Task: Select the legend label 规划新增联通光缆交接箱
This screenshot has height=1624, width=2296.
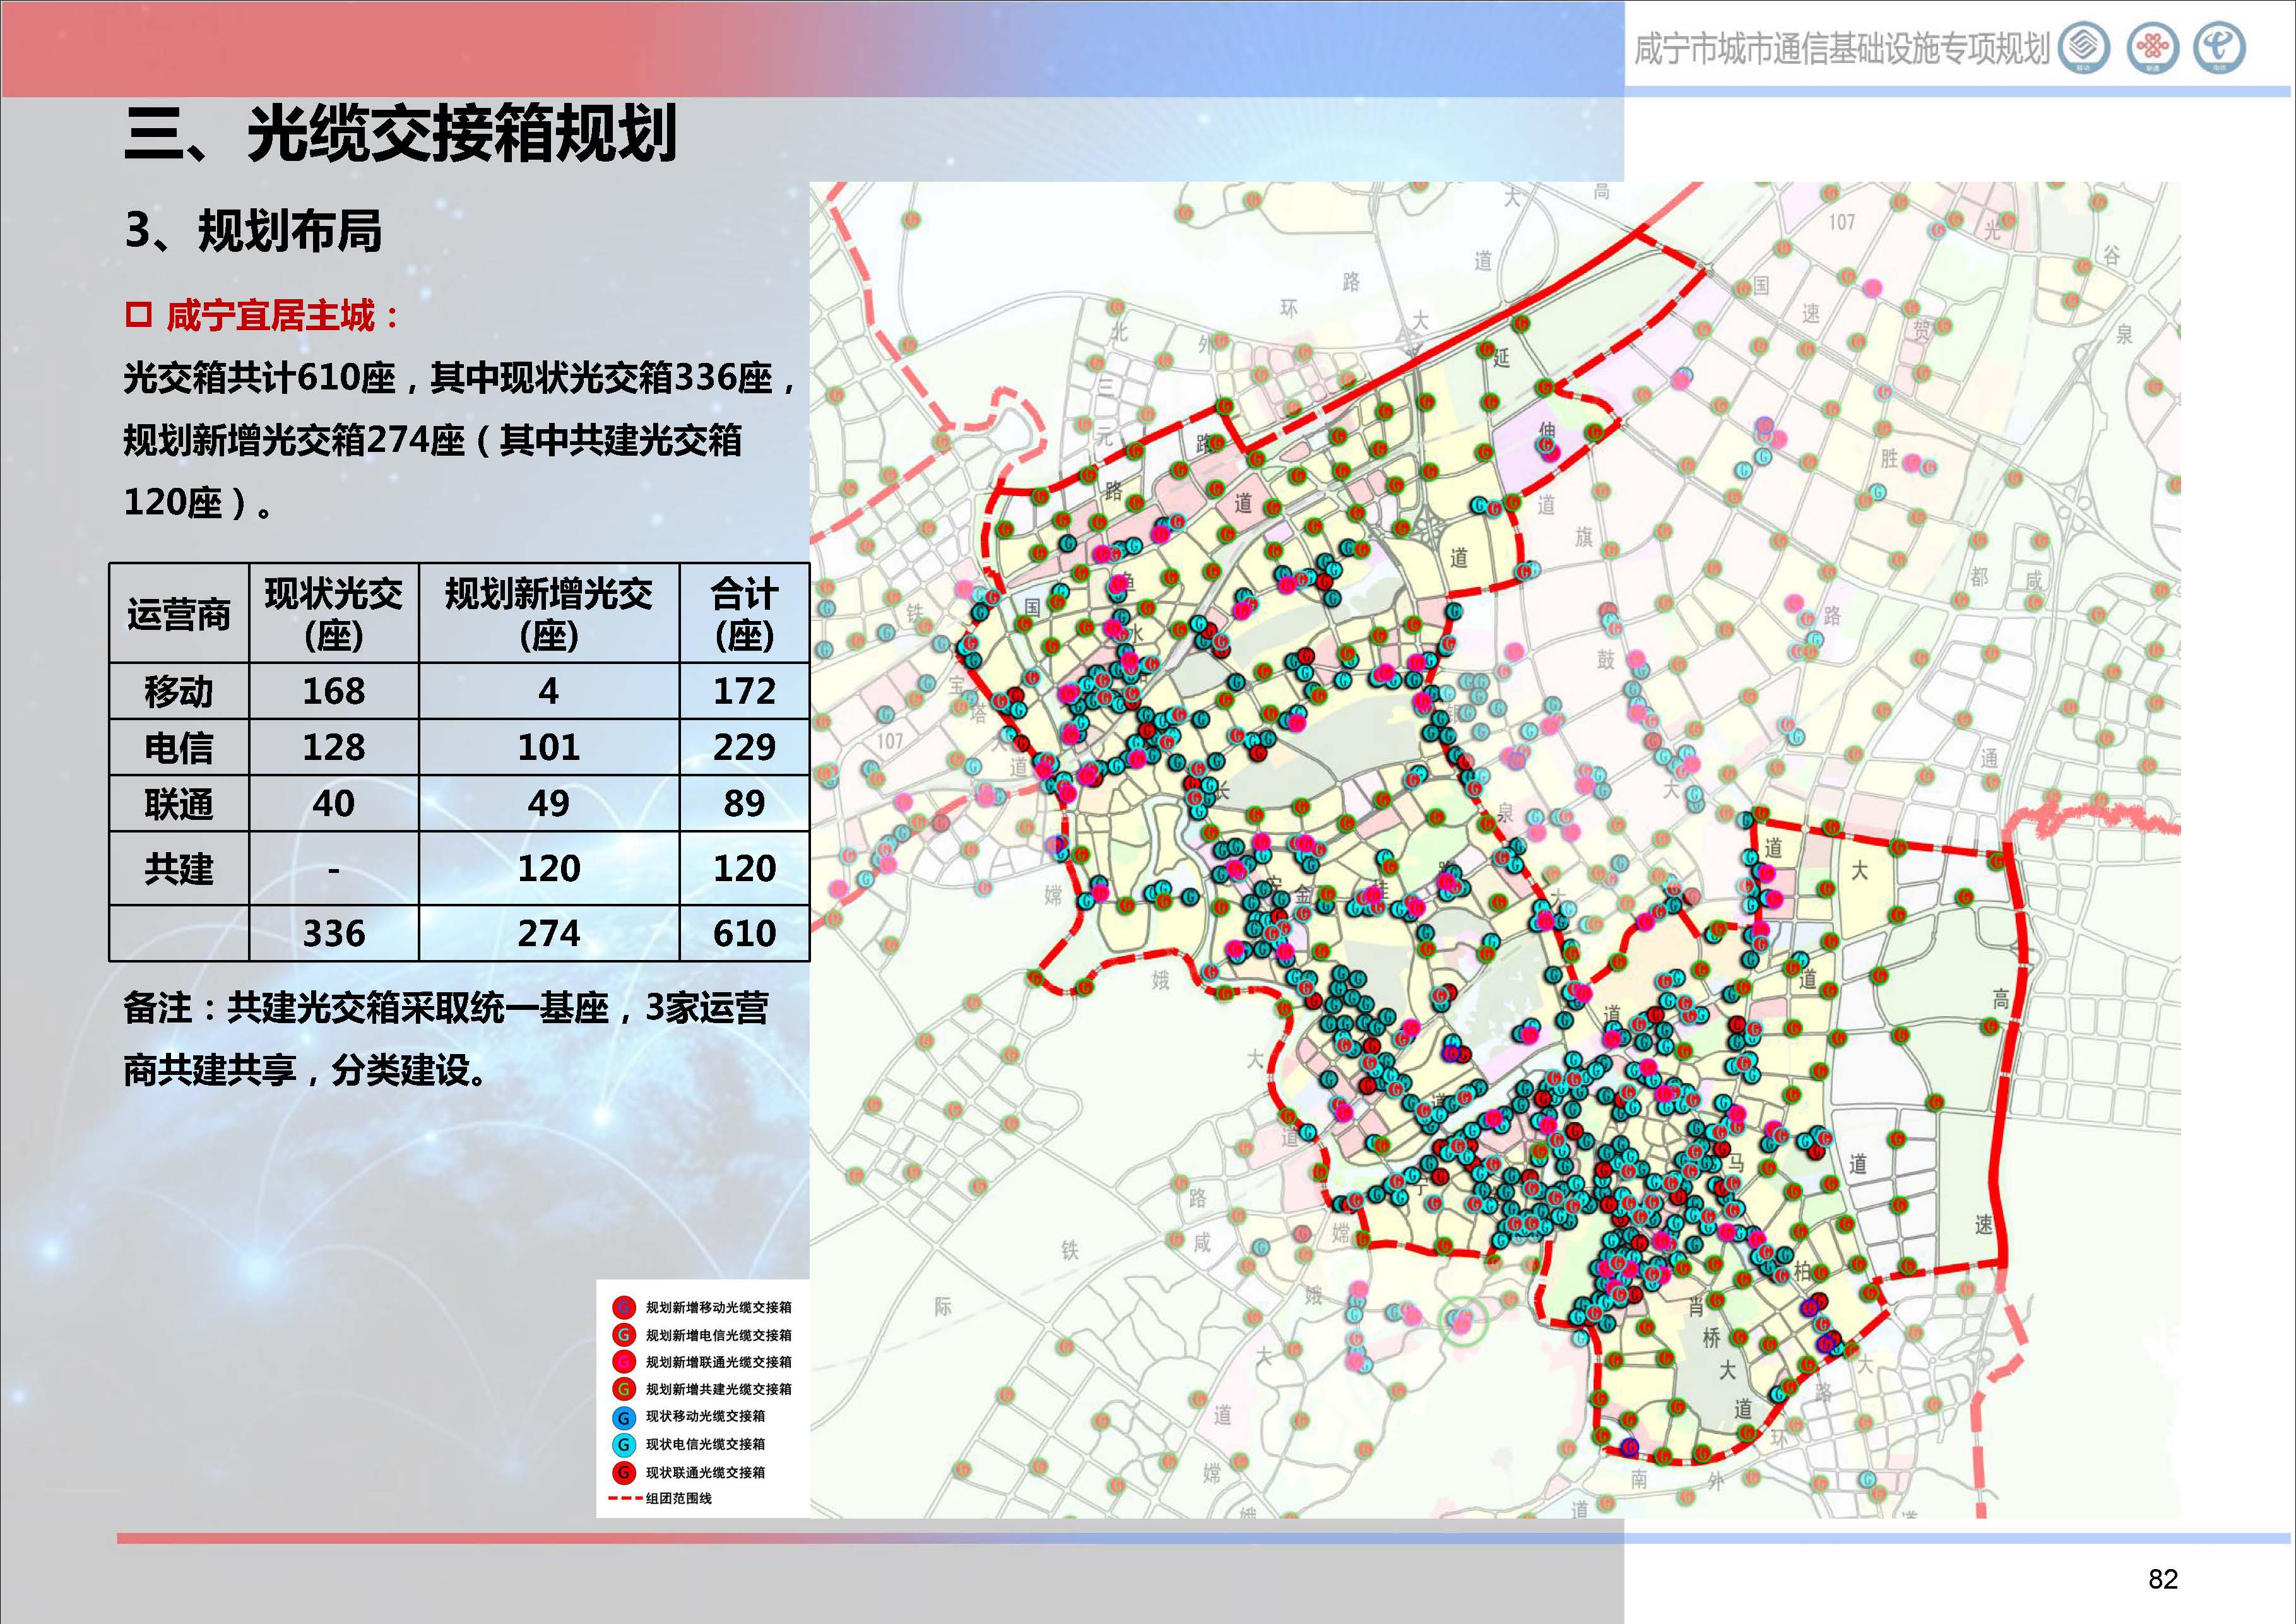Action: (x=718, y=1362)
